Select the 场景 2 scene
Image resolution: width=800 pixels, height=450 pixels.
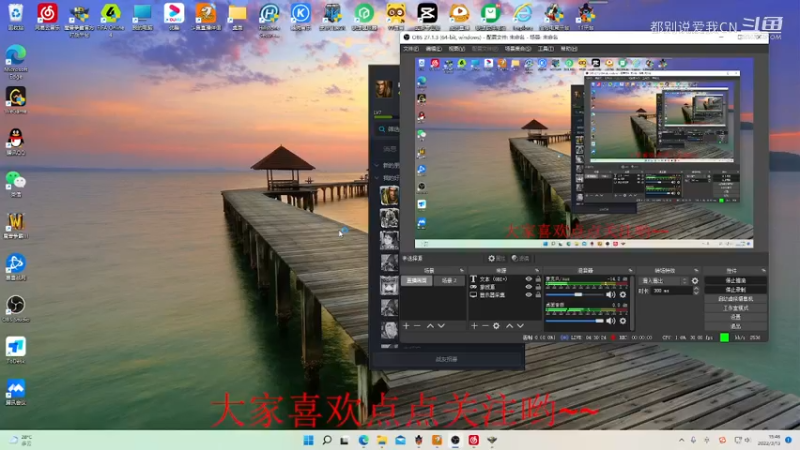pos(449,281)
